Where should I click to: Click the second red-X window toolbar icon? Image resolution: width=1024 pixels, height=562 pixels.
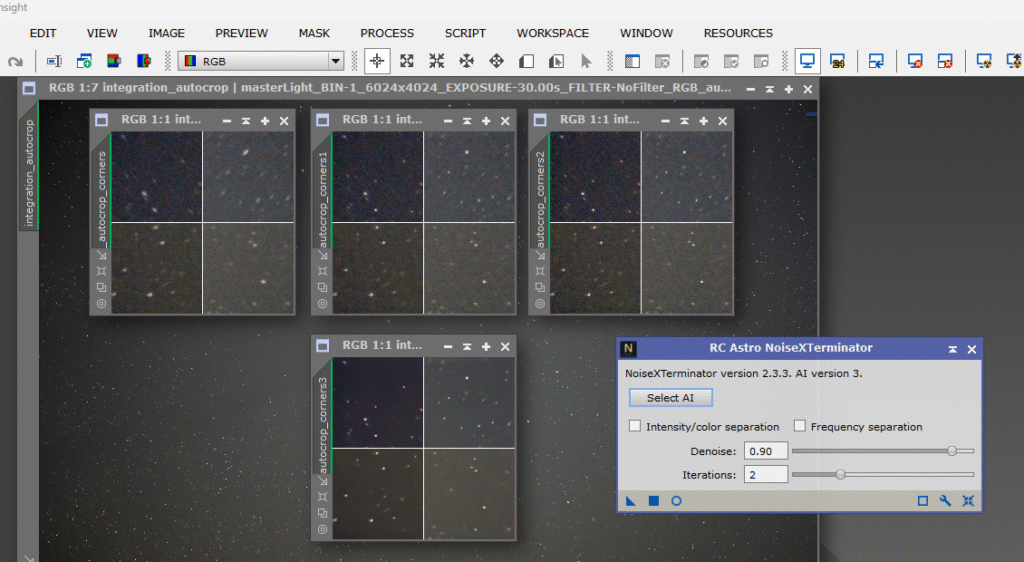945,61
